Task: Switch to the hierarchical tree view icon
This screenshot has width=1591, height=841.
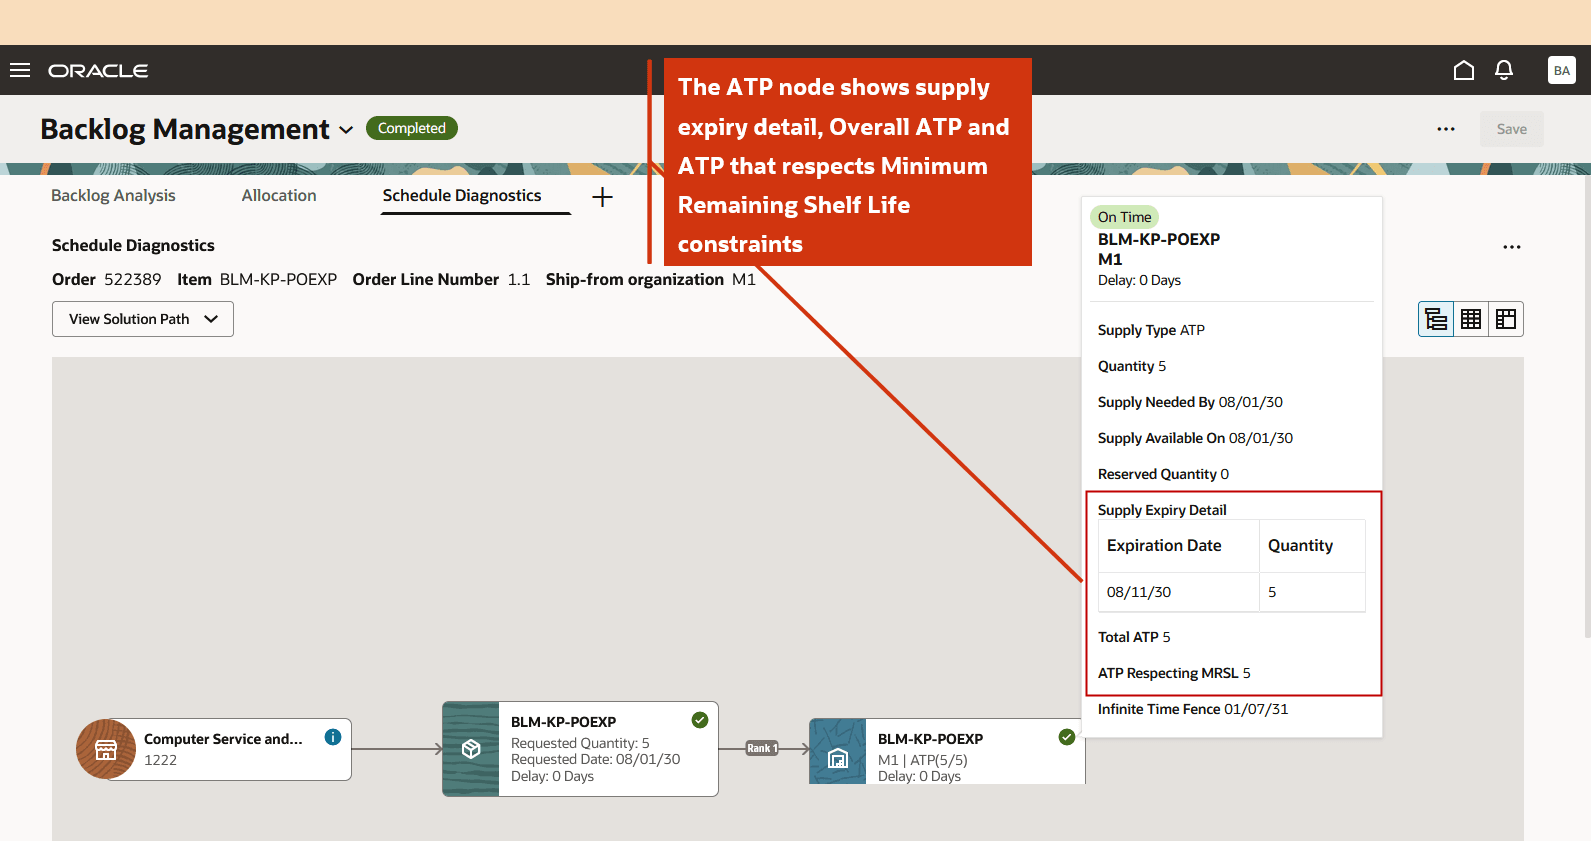Action: point(1436,319)
